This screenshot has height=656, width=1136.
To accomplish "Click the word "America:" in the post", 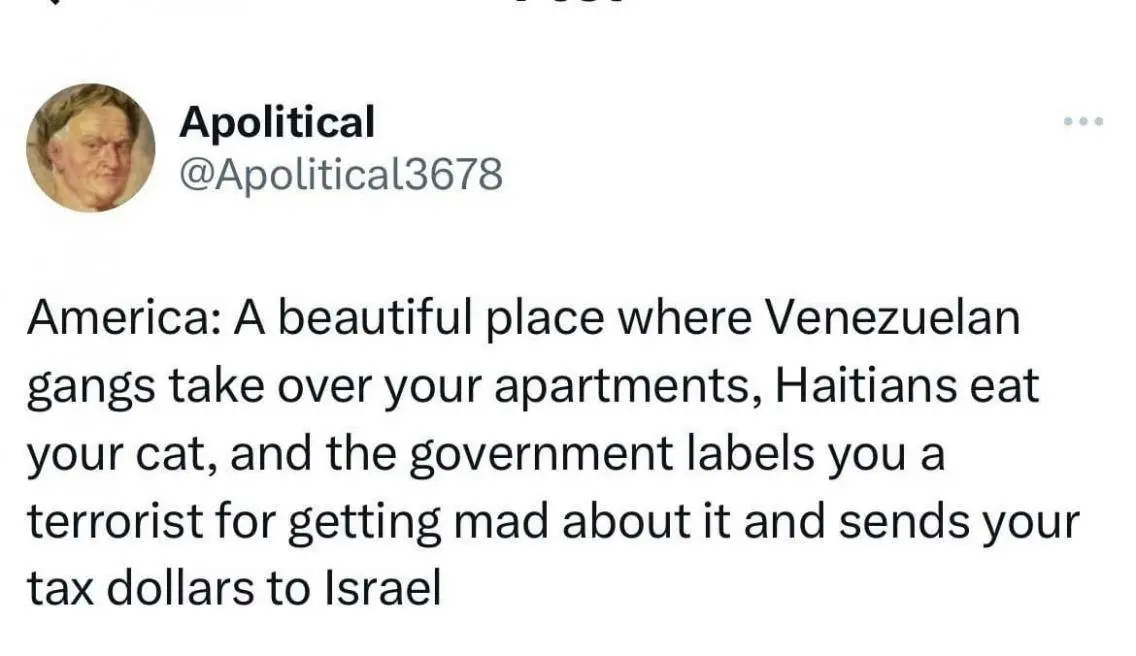I will [124, 319].
